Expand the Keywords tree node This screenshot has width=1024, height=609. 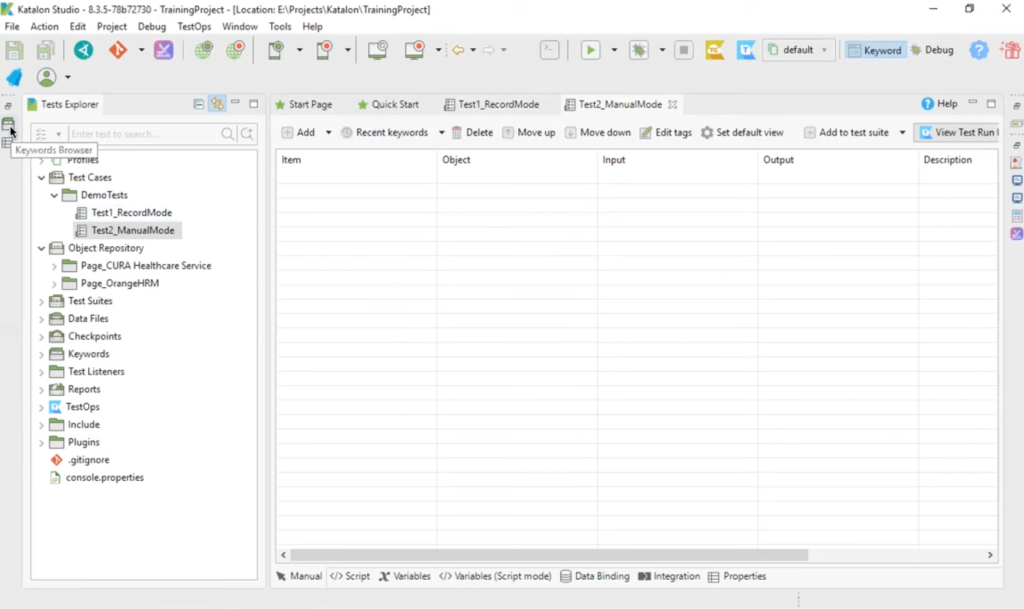pos(42,354)
